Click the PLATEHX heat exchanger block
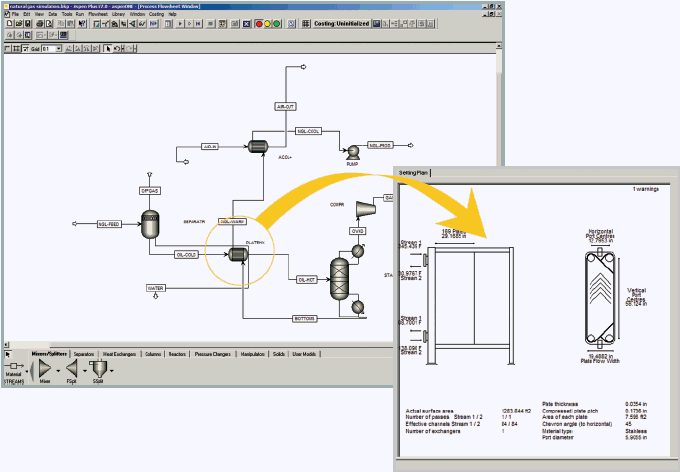This screenshot has width=680, height=472. coord(239,254)
